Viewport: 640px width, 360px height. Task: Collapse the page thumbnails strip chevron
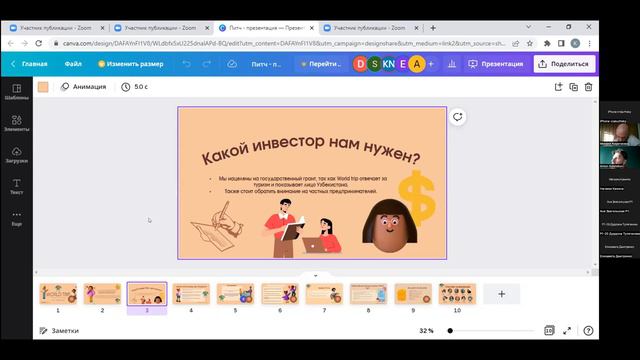pos(315,276)
